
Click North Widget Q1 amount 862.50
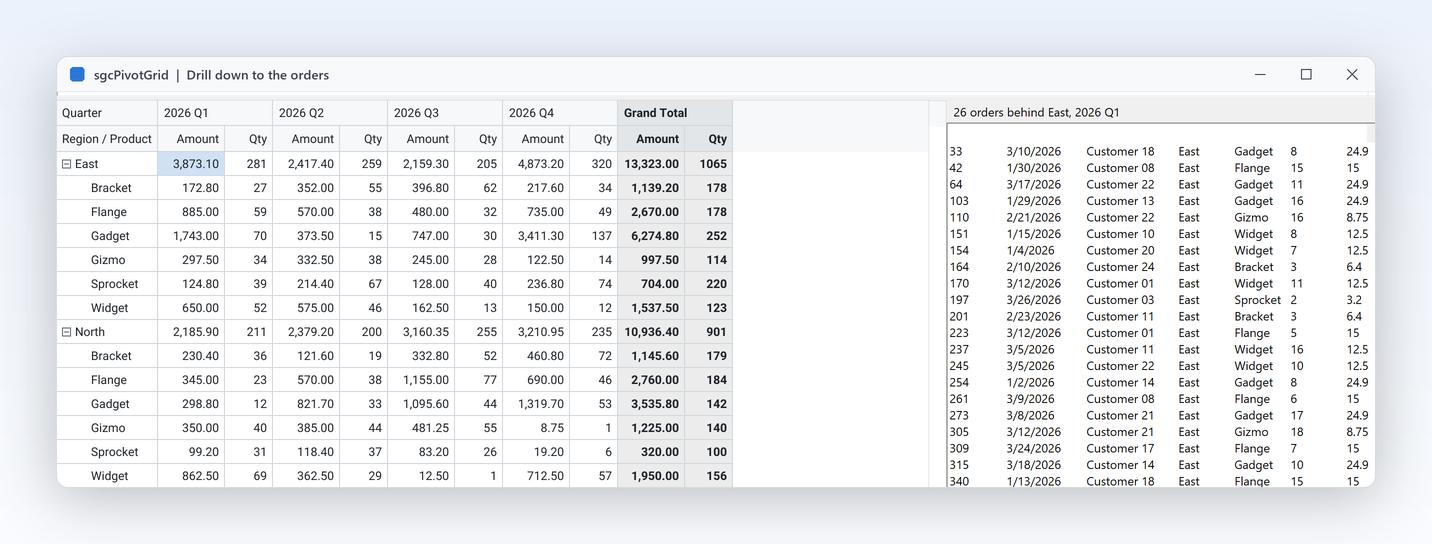191,476
